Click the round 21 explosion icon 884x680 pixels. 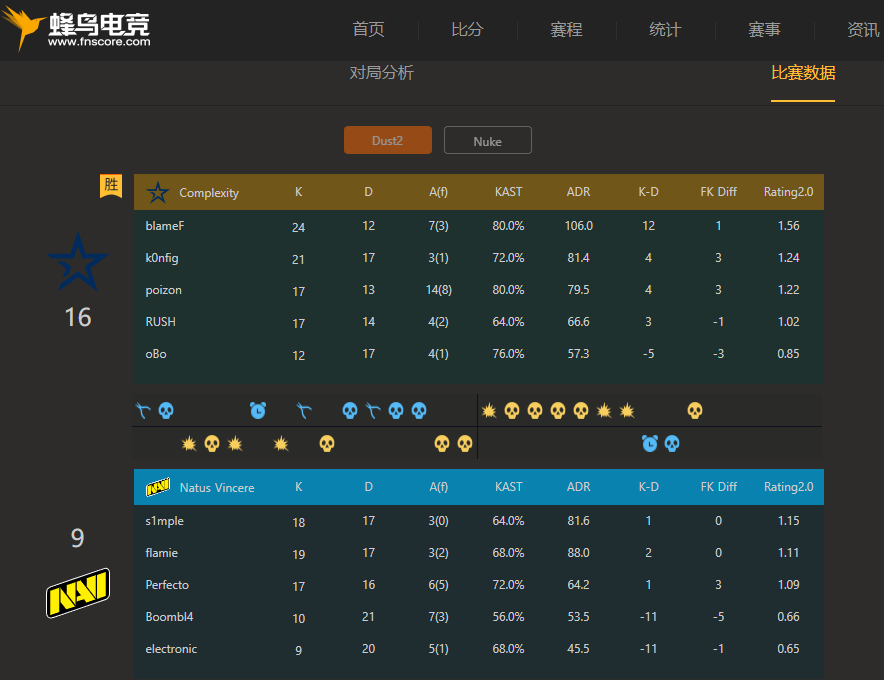(604, 410)
